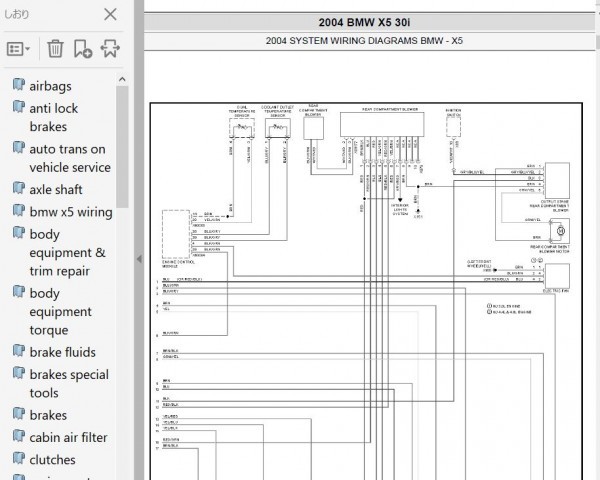Click the axle shaft bookmark ribbon icon

(19, 188)
